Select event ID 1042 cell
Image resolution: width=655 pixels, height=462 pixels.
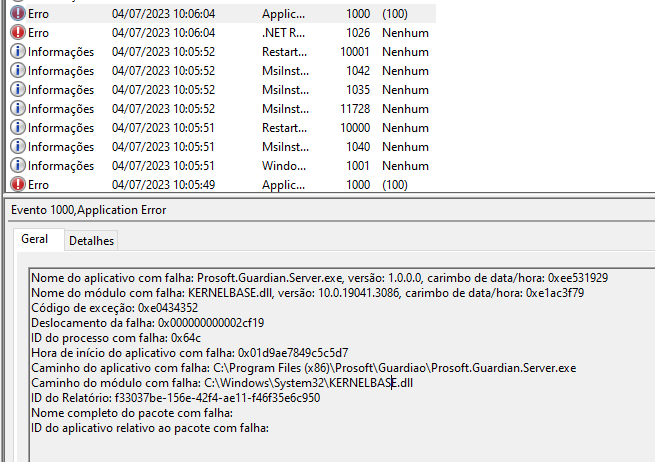[x=358, y=71]
